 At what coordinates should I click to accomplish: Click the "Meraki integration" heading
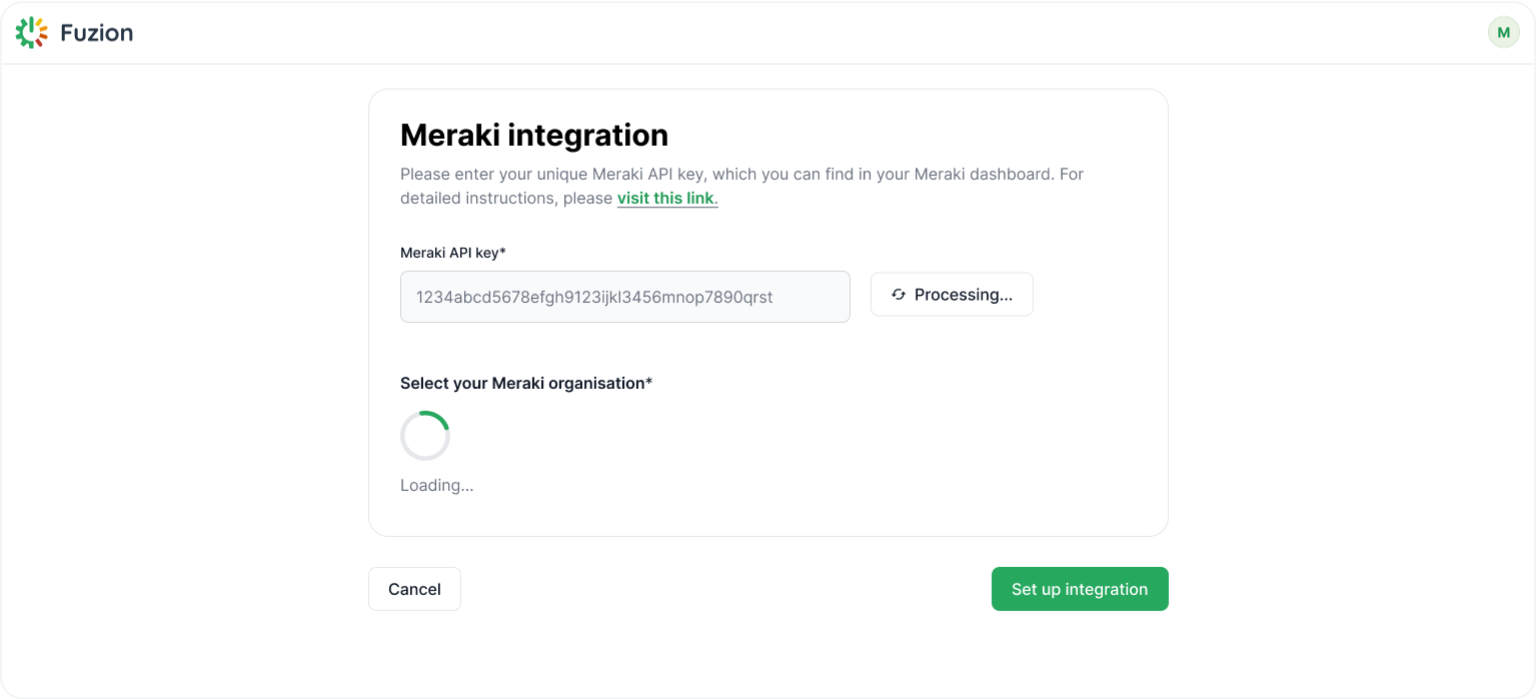(x=534, y=135)
